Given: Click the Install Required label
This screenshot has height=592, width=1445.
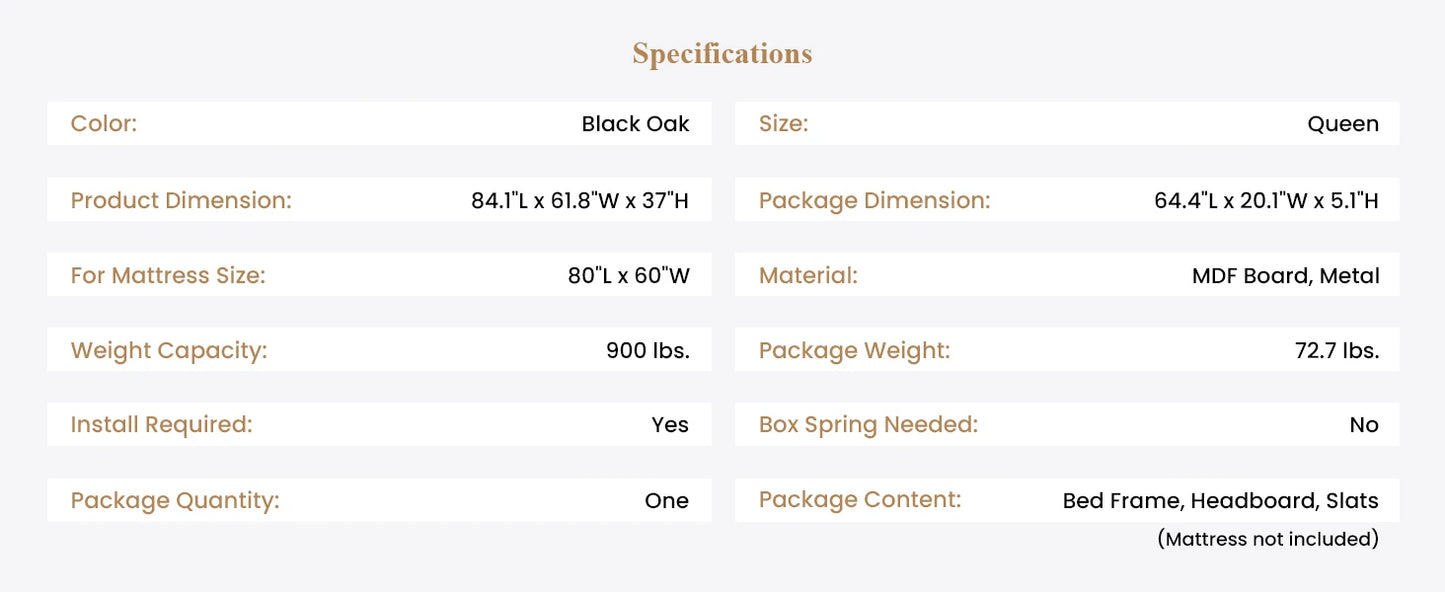Looking at the screenshot, I should (x=161, y=424).
